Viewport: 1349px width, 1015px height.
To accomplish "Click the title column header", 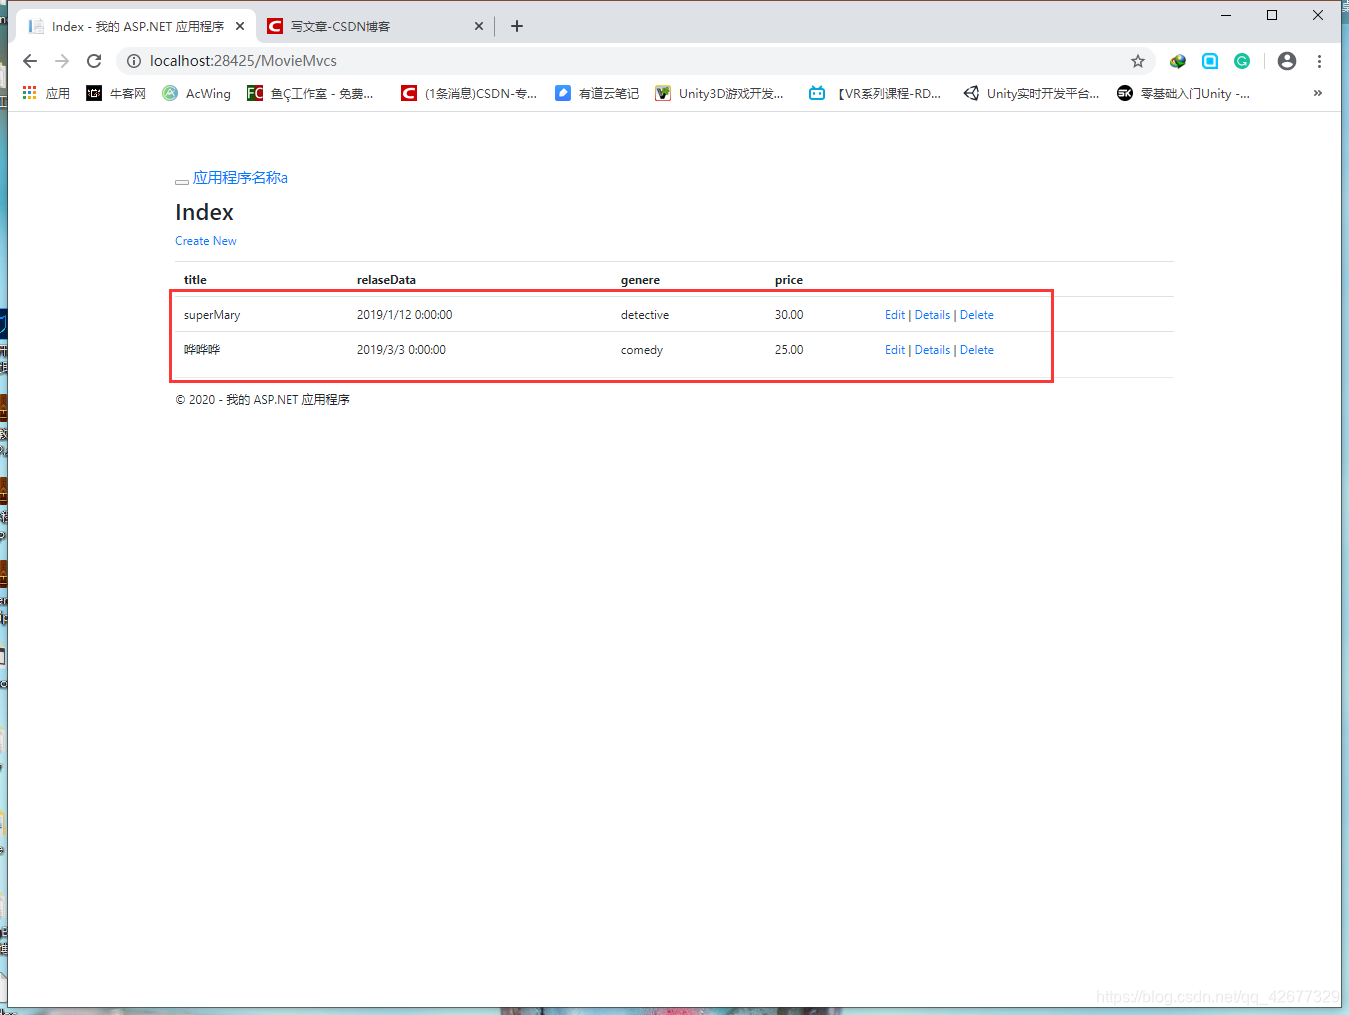I will click(195, 280).
